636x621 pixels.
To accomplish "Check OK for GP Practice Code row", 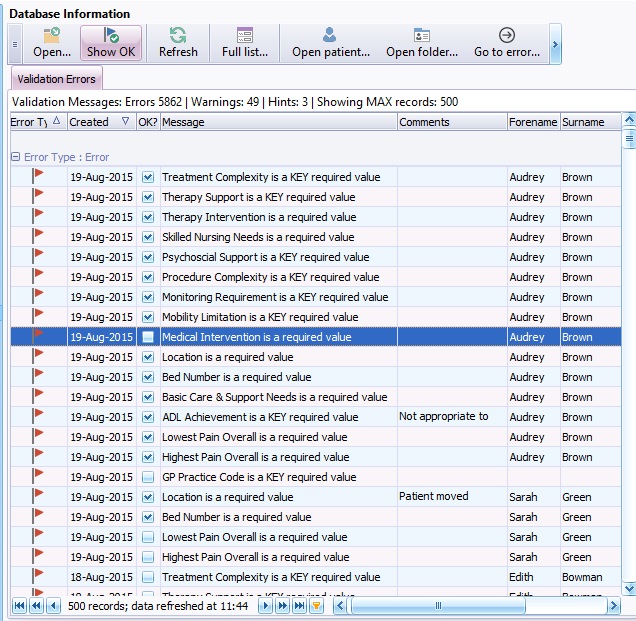I will click(x=148, y=478).
